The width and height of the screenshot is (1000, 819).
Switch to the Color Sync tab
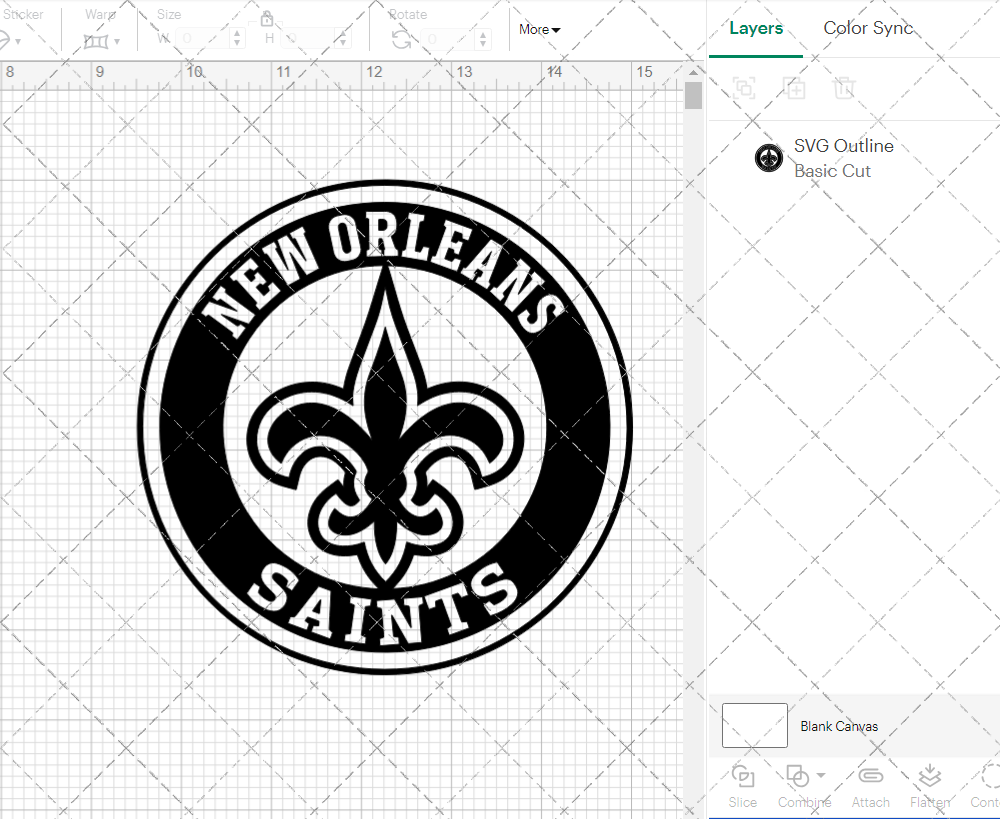coord(868,28)
